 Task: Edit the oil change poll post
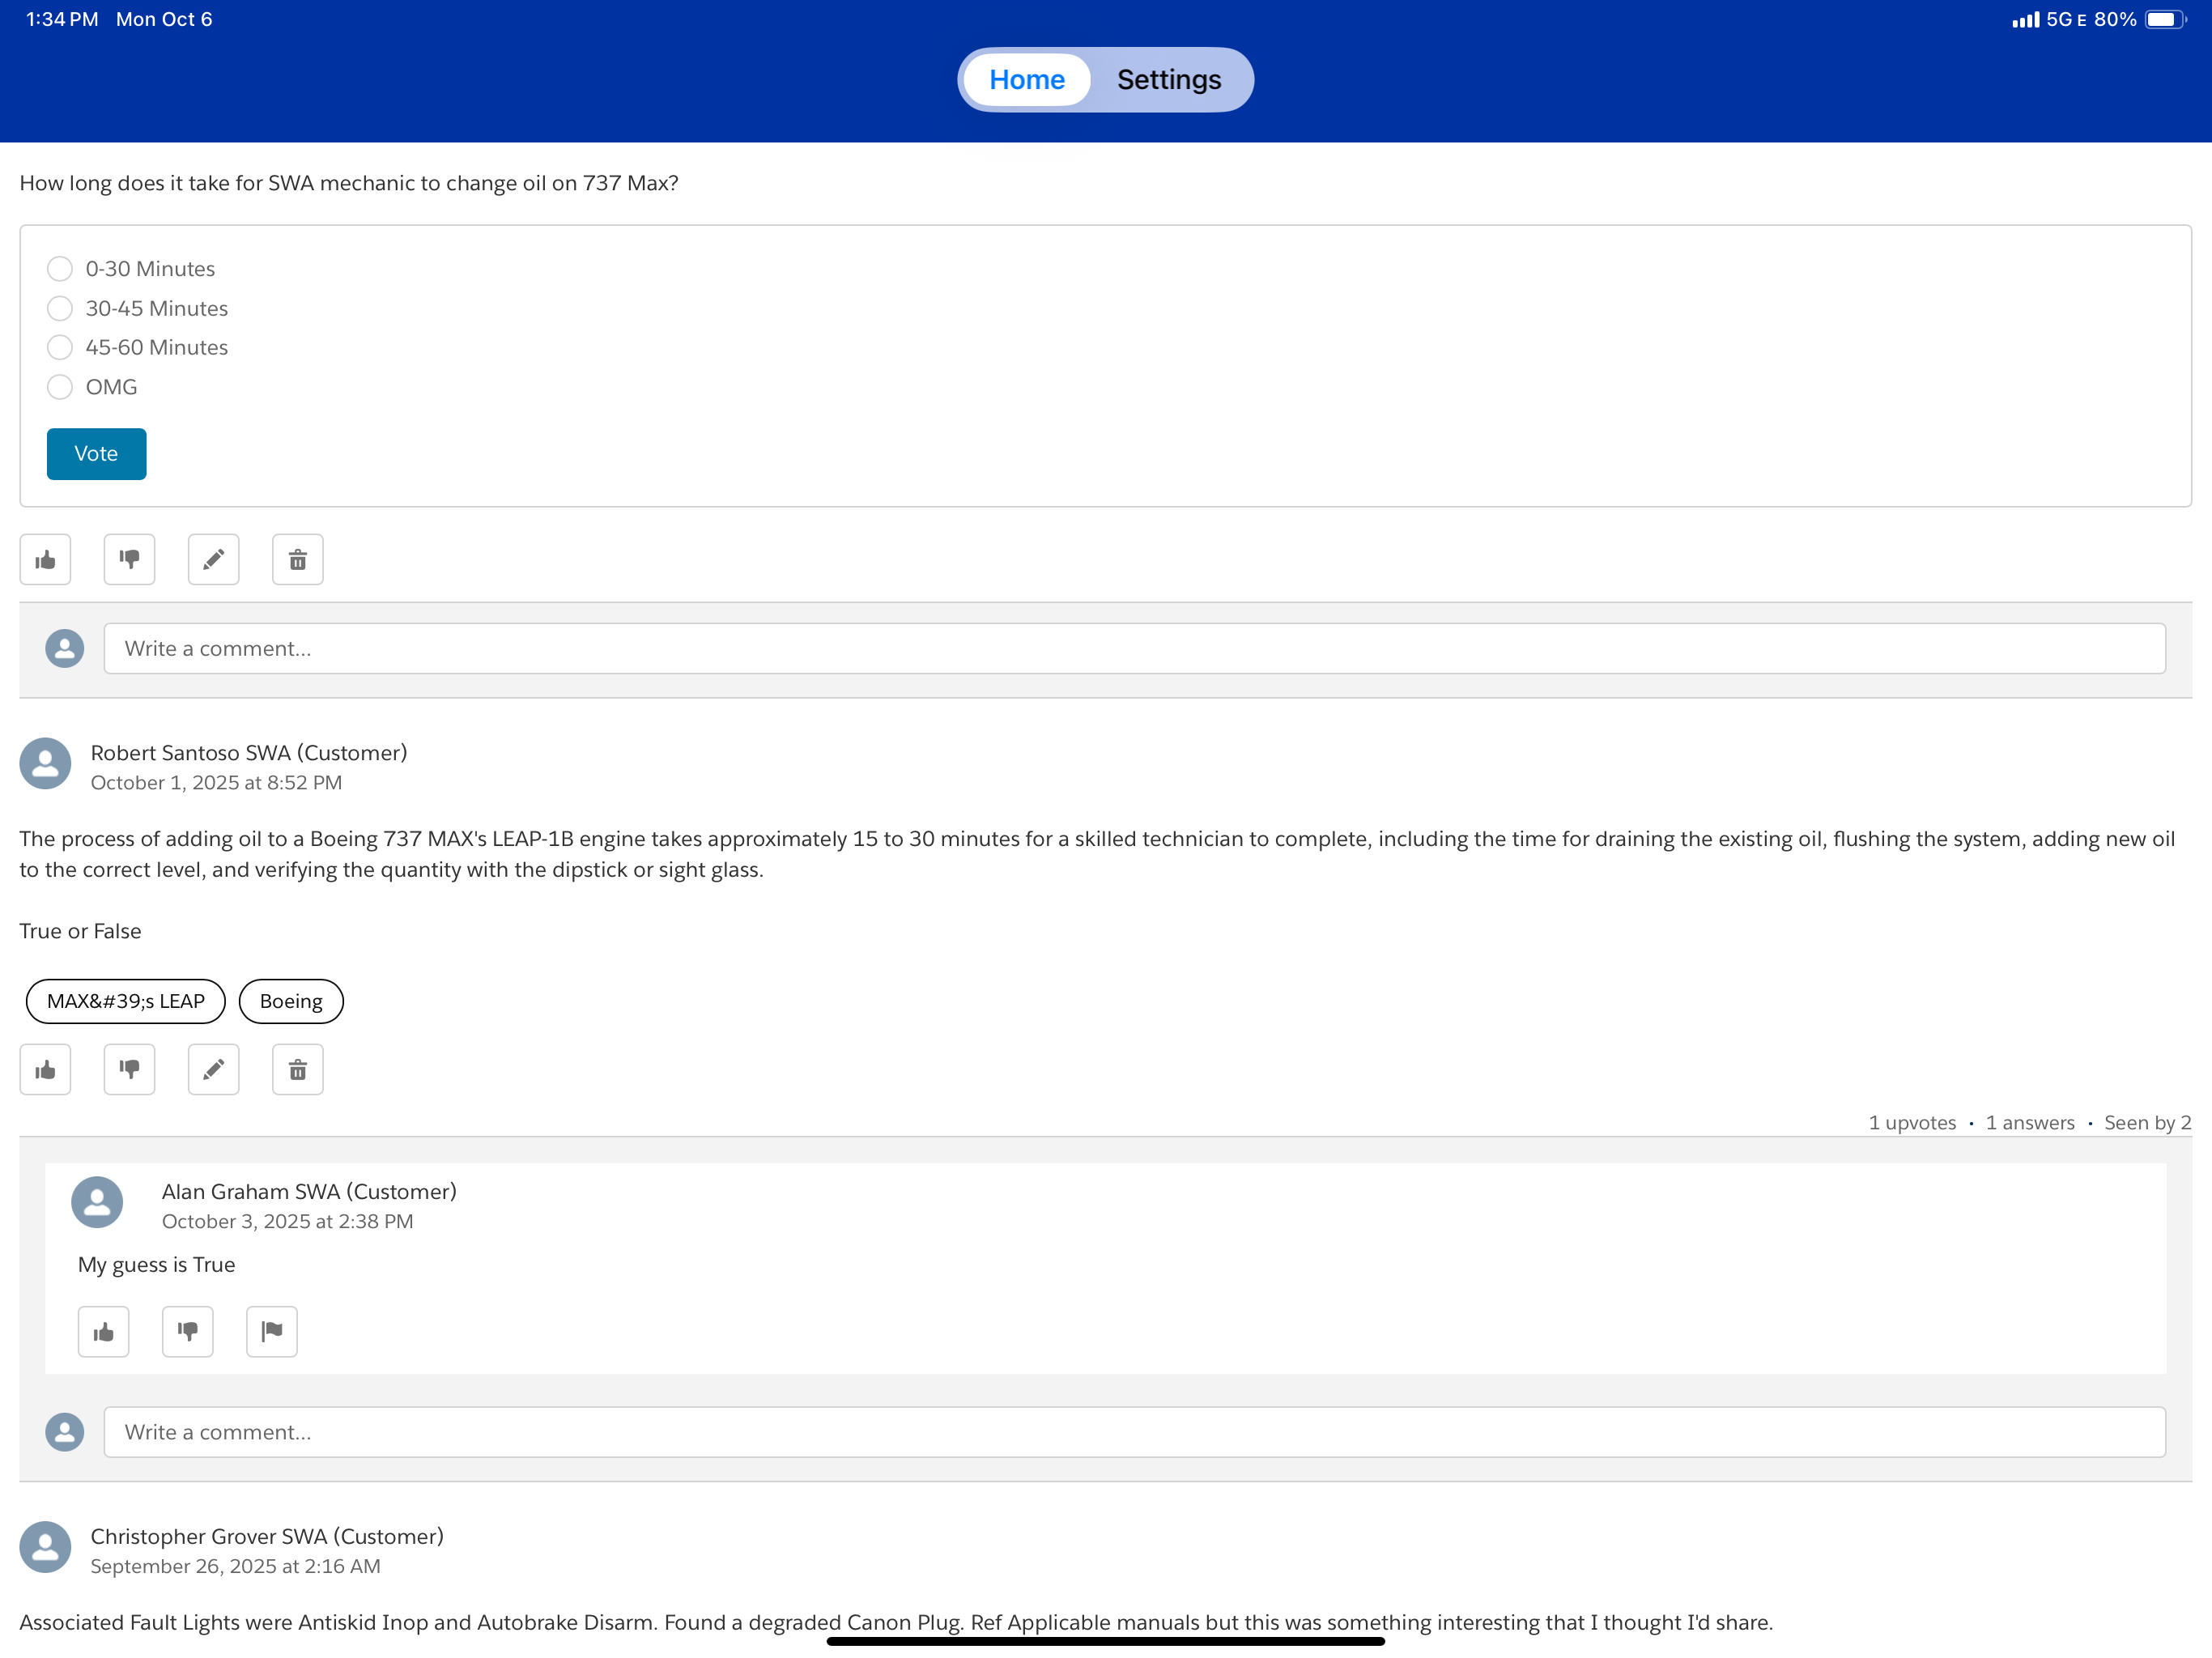[x=214, y=560]
